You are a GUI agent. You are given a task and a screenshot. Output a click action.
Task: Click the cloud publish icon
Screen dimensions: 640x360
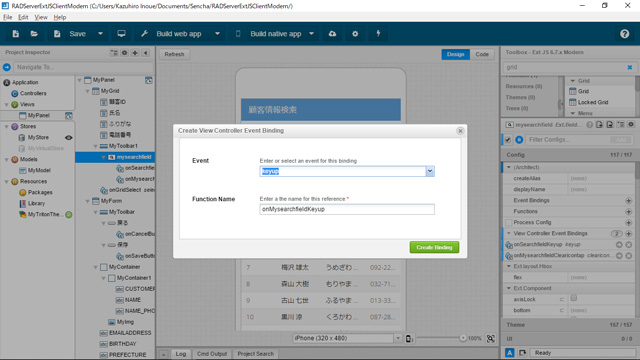(333, 34)
